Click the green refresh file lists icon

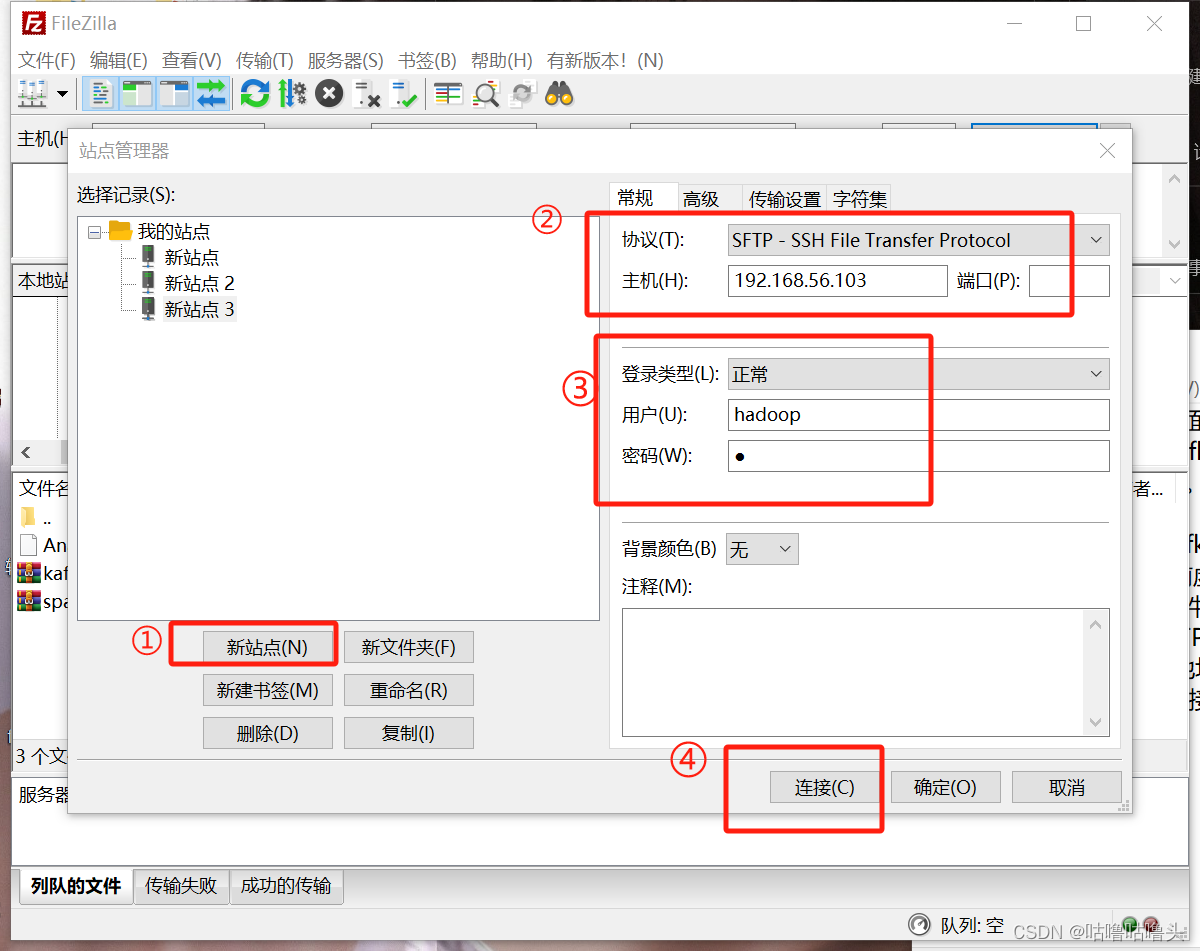coord(255,94)
